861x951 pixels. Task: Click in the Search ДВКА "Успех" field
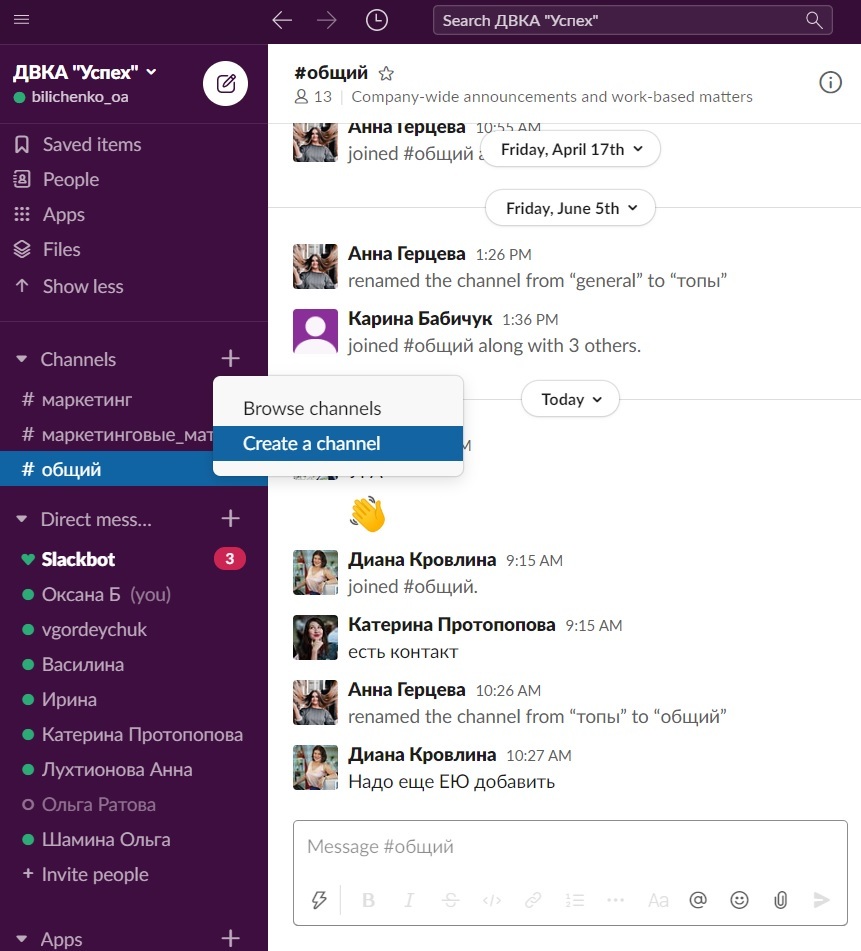tap(632, 21)
